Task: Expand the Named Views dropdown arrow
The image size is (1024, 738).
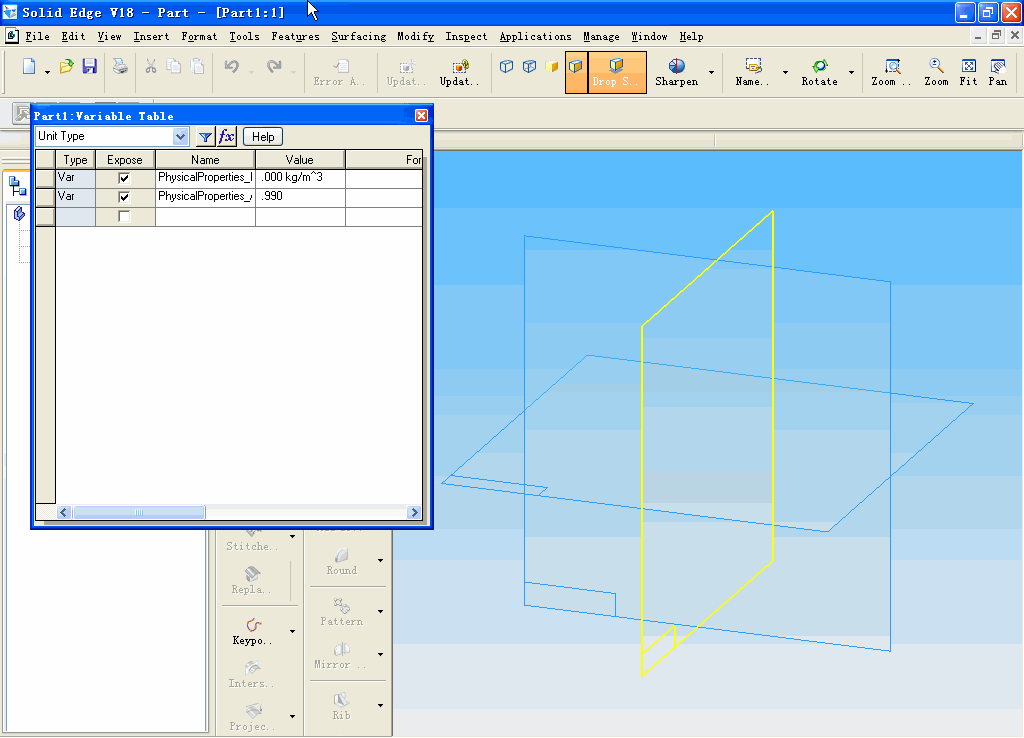Action: point(785,72)
